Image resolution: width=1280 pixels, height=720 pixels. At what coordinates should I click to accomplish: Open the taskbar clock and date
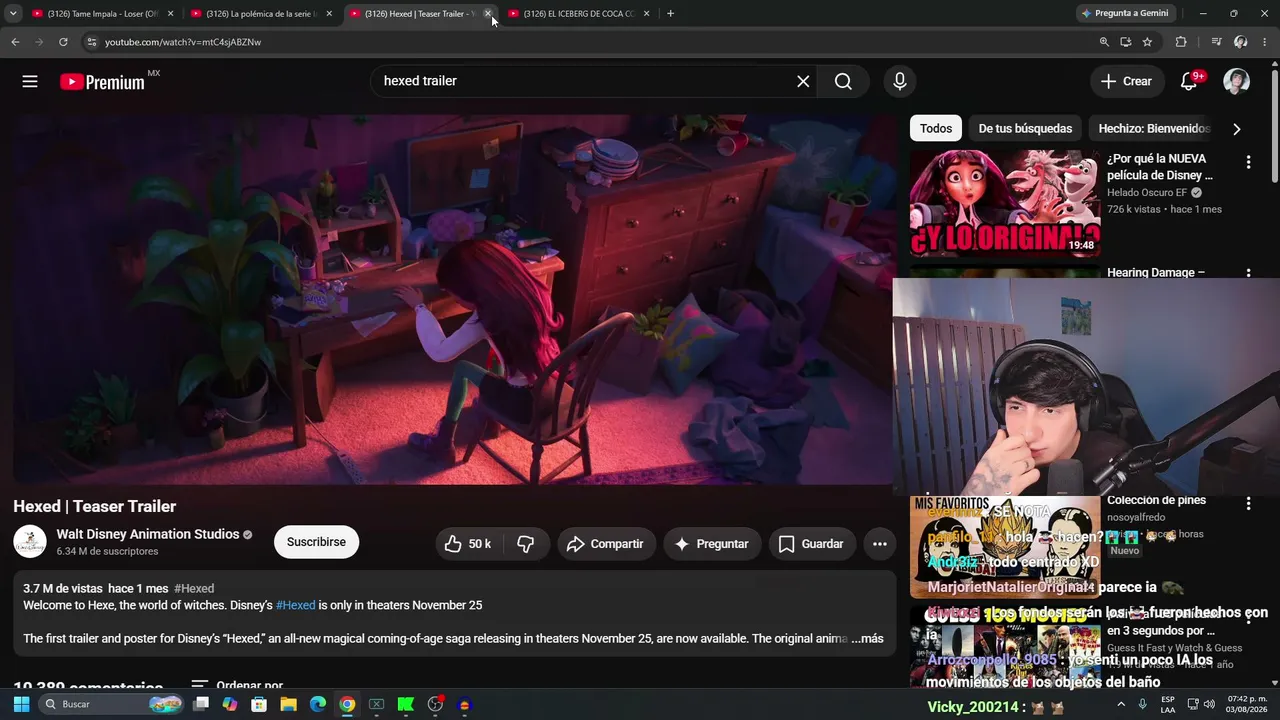(1247, 704)
